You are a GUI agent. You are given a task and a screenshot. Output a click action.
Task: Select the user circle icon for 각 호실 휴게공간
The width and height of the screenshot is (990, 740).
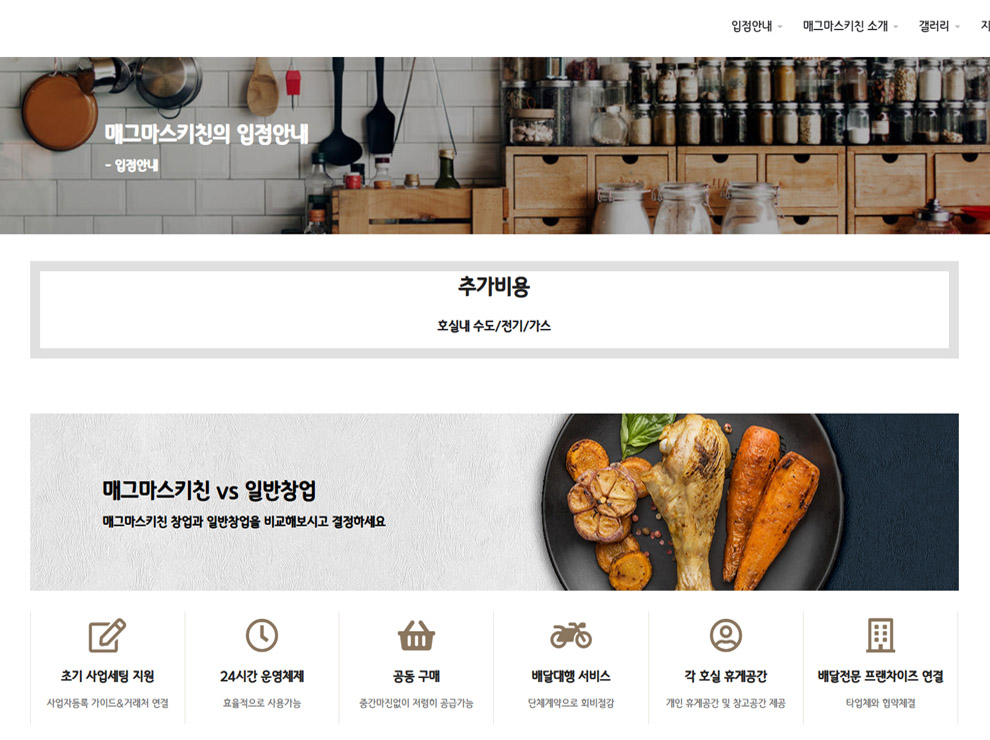(726, 635)
